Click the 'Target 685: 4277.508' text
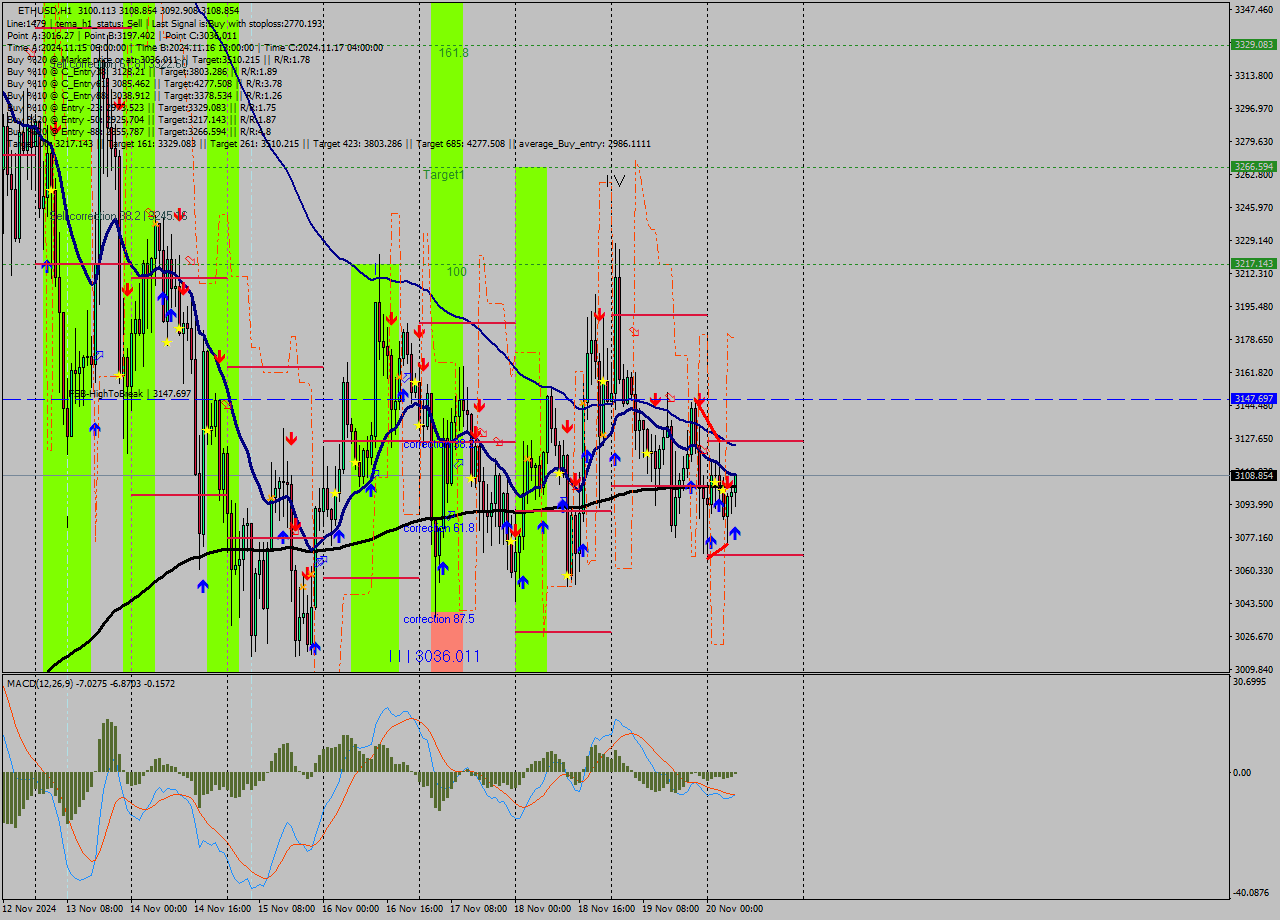The width and height of the screenshot is (1280, 920). pos(461,143)
